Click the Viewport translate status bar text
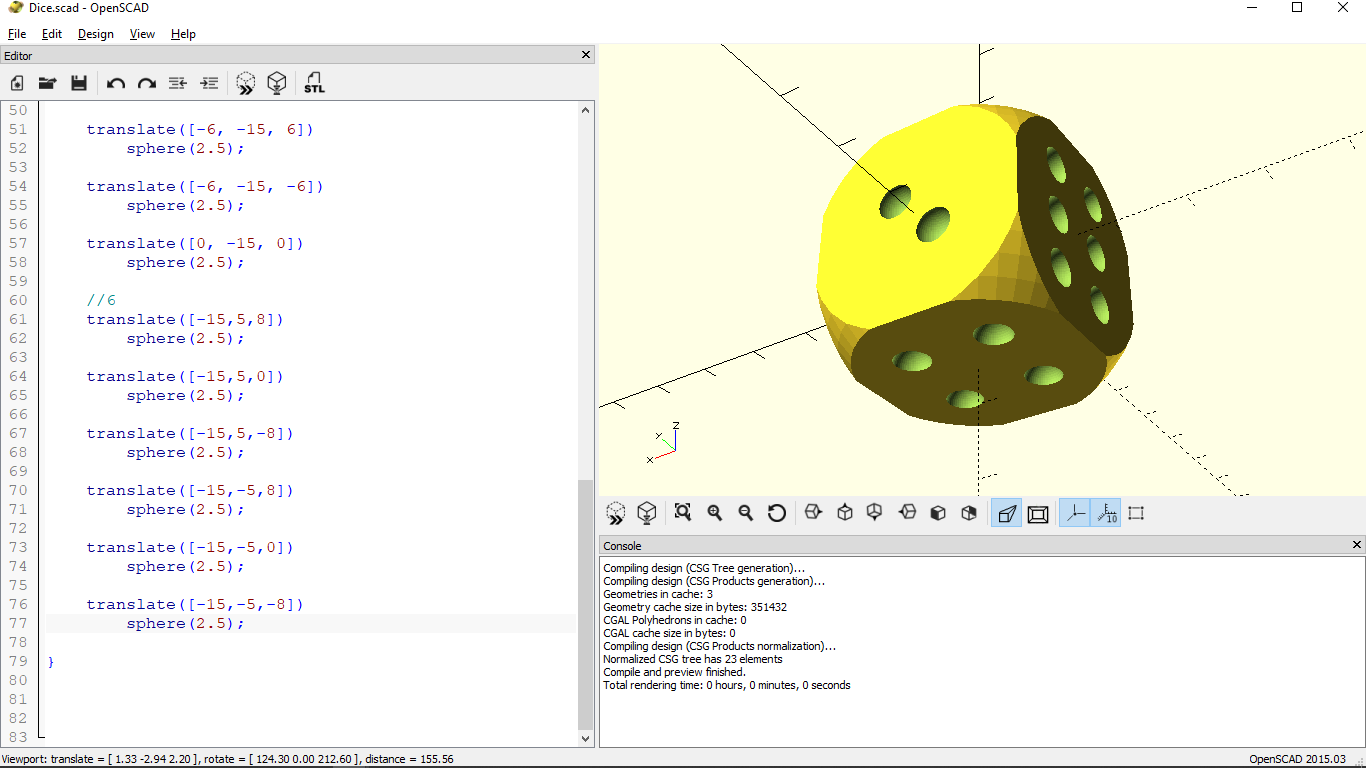The width and height of the screenshot is (1366, 768). coord(228,759)
